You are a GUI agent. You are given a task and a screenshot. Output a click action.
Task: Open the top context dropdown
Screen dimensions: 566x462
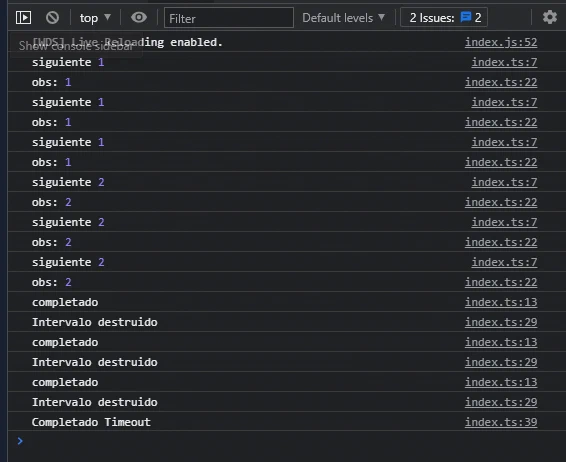[95, 18]
